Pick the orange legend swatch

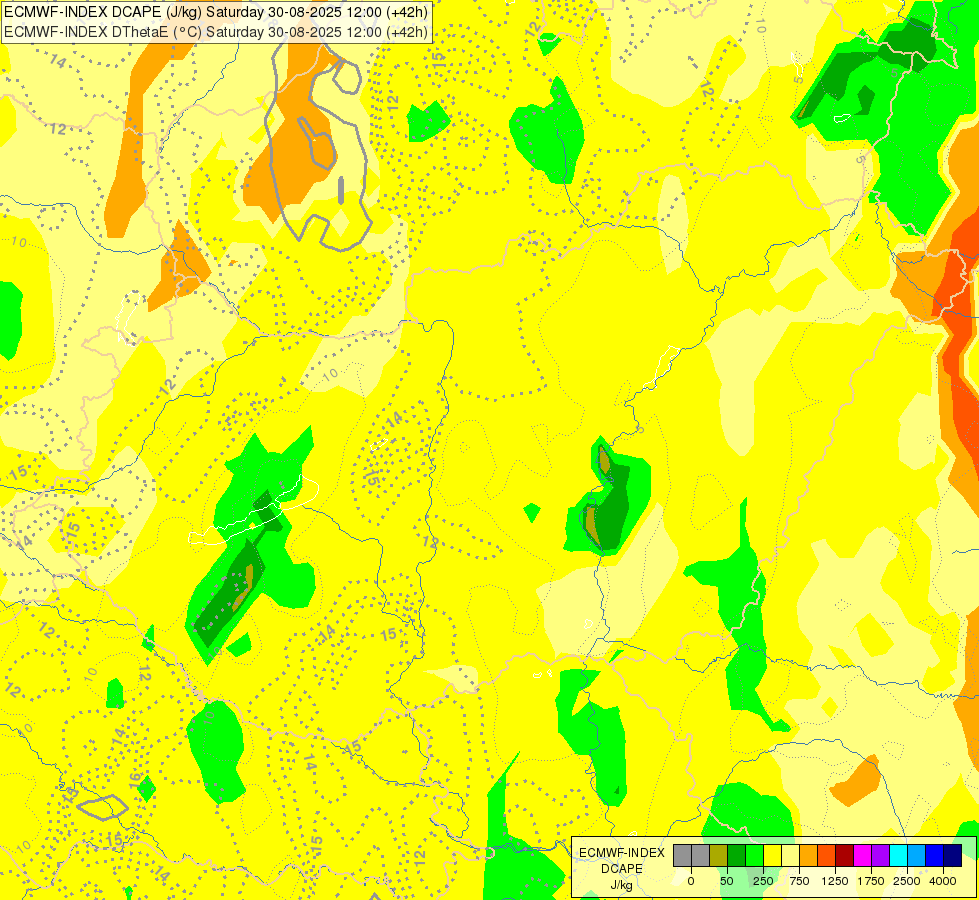tap(809, 856)
